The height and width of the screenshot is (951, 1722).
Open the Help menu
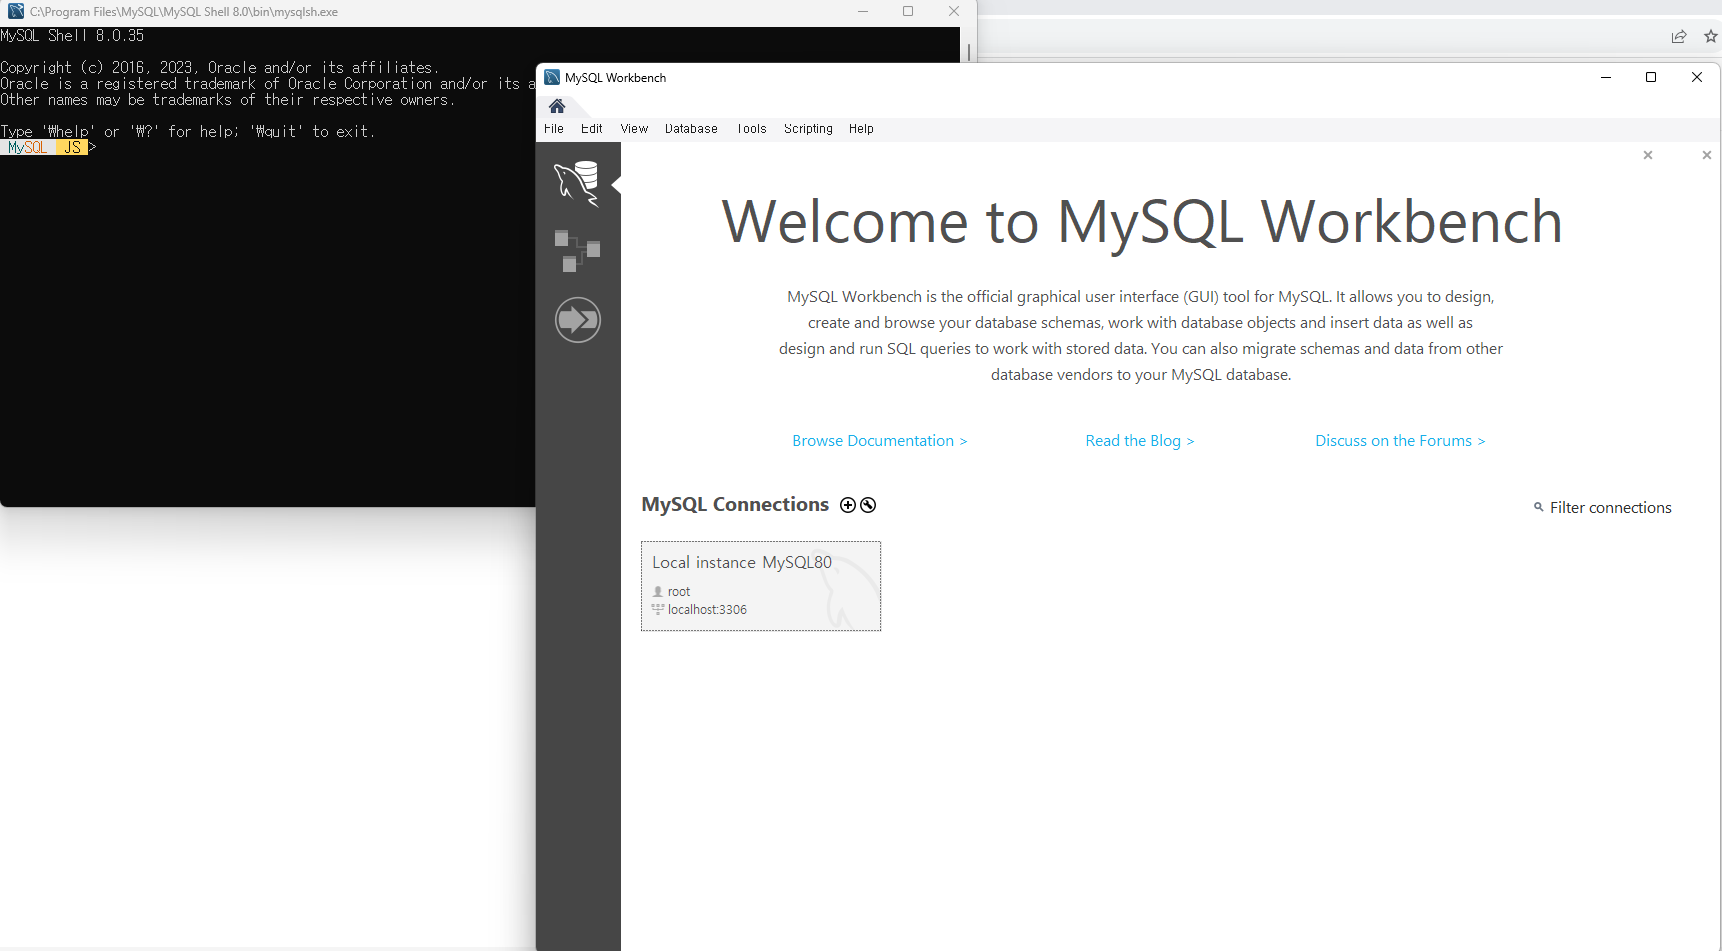click(x=861, y=129)
